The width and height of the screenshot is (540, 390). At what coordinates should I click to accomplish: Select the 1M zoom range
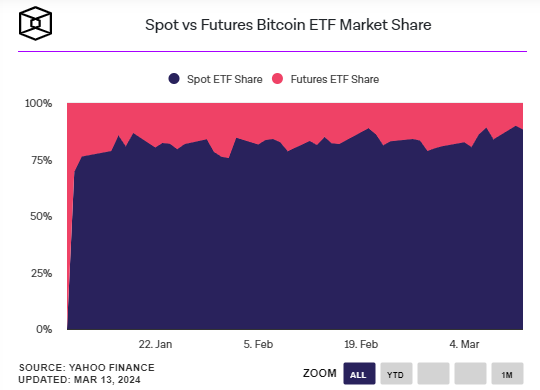507,373
